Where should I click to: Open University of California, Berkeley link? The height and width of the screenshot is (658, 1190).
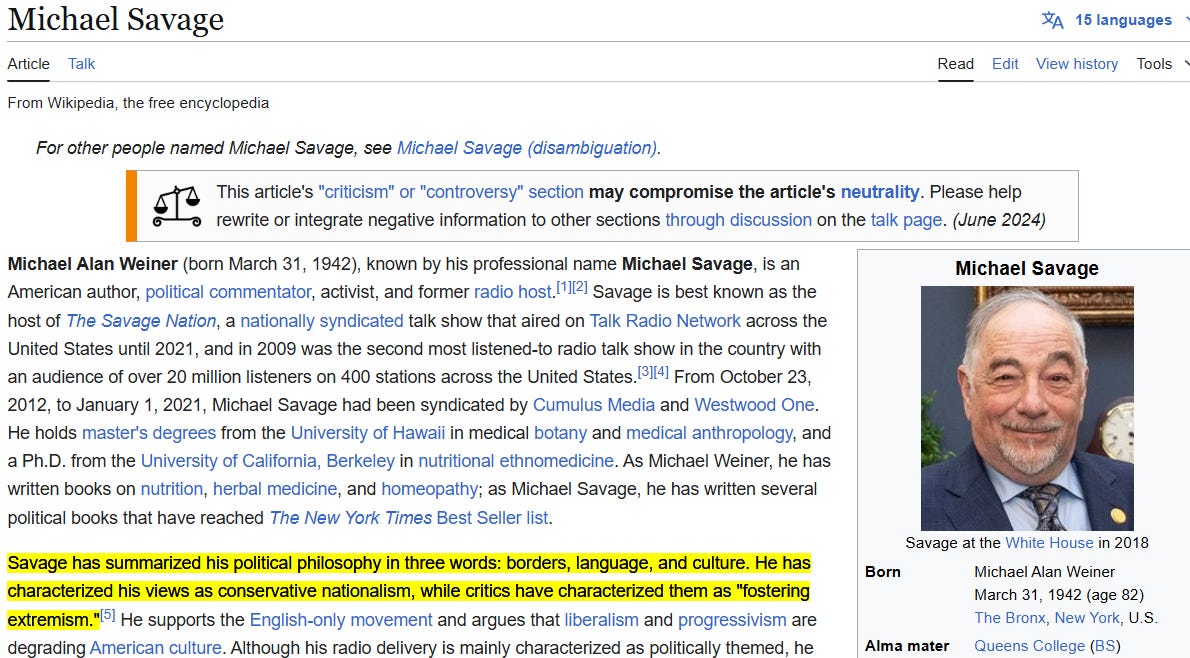268,461
